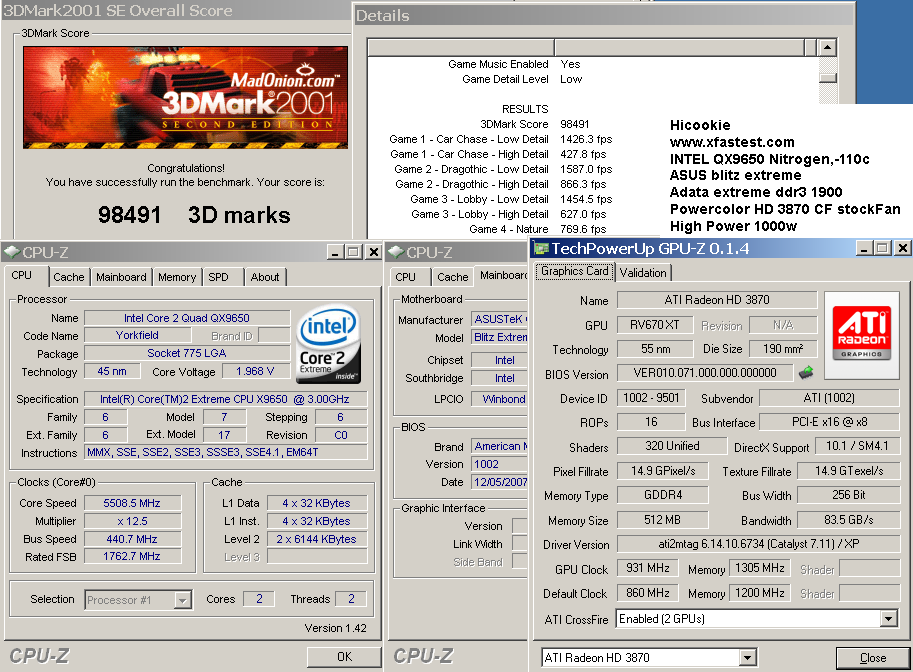Click the Driver Version field in GPU-Z
This screenshot has height=672, width=913.
758,544
